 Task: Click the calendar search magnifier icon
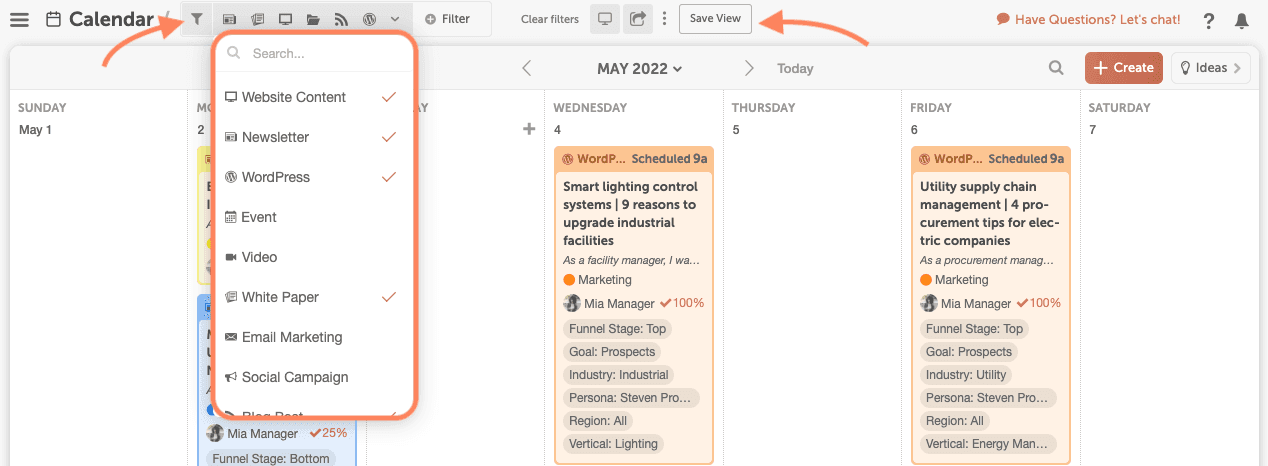[x=1056, y=68]
